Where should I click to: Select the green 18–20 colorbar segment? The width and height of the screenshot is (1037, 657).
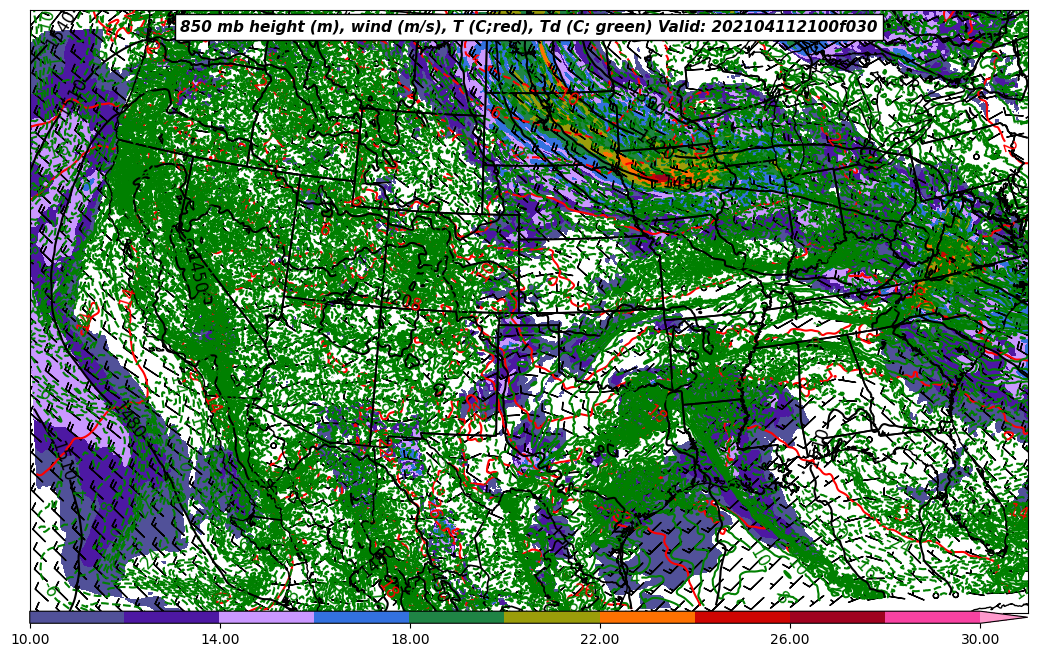pyautogui.click(x=457, y=617)
